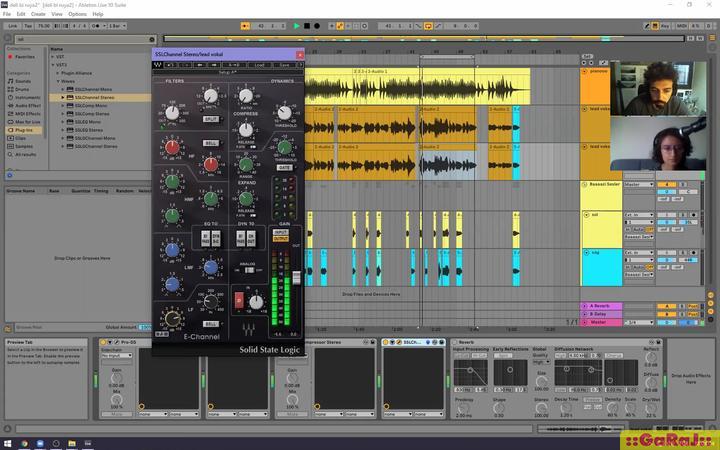Open the Audio Effects category
720x450 pixels.
tap(24, 106)
